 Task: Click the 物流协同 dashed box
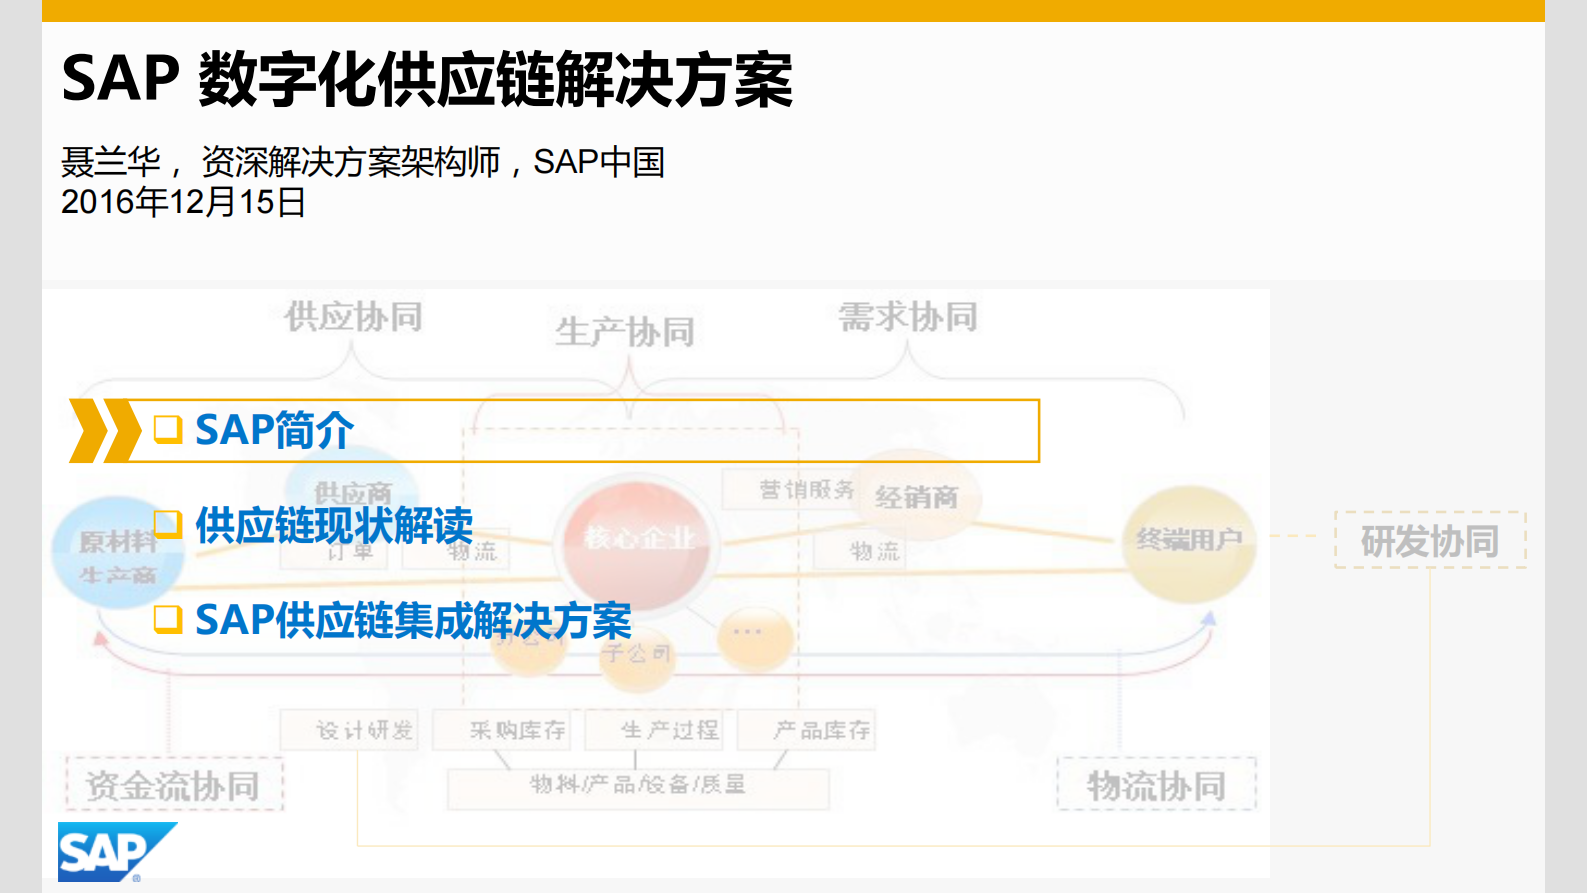1157,785
